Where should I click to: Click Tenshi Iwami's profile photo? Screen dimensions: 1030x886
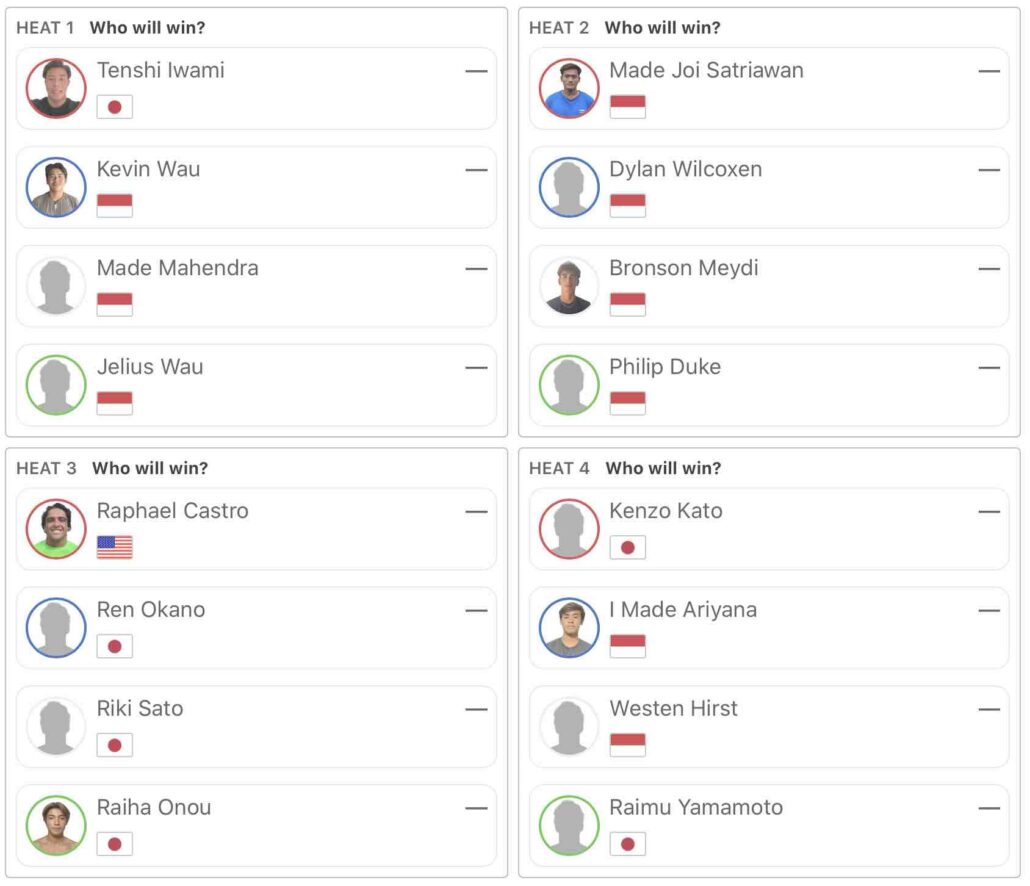point(56,88)
